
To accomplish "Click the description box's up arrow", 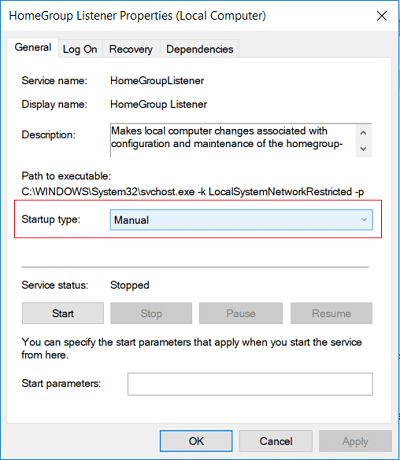I will click(x=363, y=133).
